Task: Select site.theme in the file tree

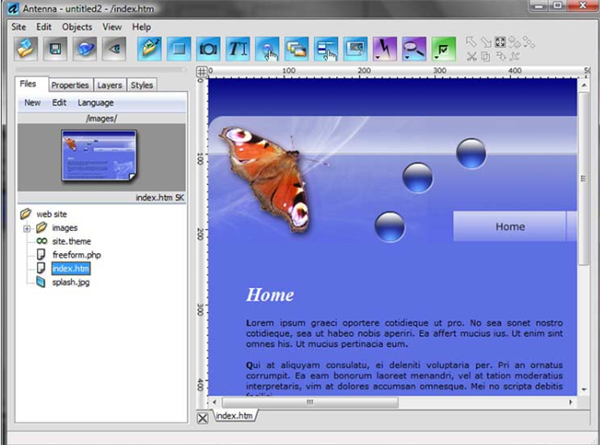Action: (72, 241)
